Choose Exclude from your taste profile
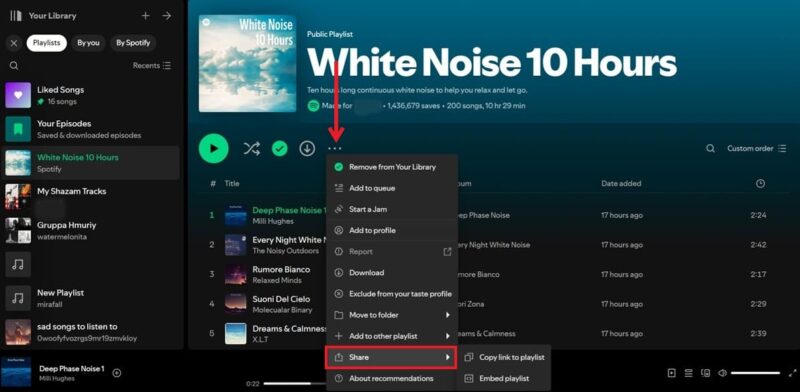Viewport: 800px width, 392px height. point(392,294)
